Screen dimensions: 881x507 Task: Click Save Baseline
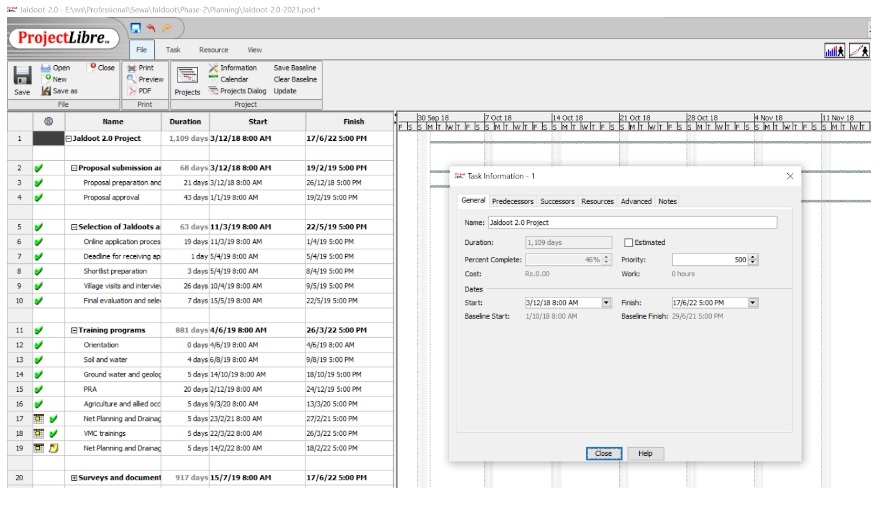[295, 67]
